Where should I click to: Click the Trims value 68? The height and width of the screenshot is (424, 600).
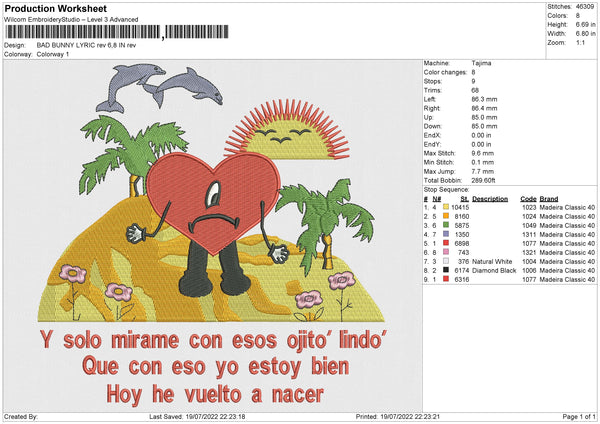click(475, 90)
